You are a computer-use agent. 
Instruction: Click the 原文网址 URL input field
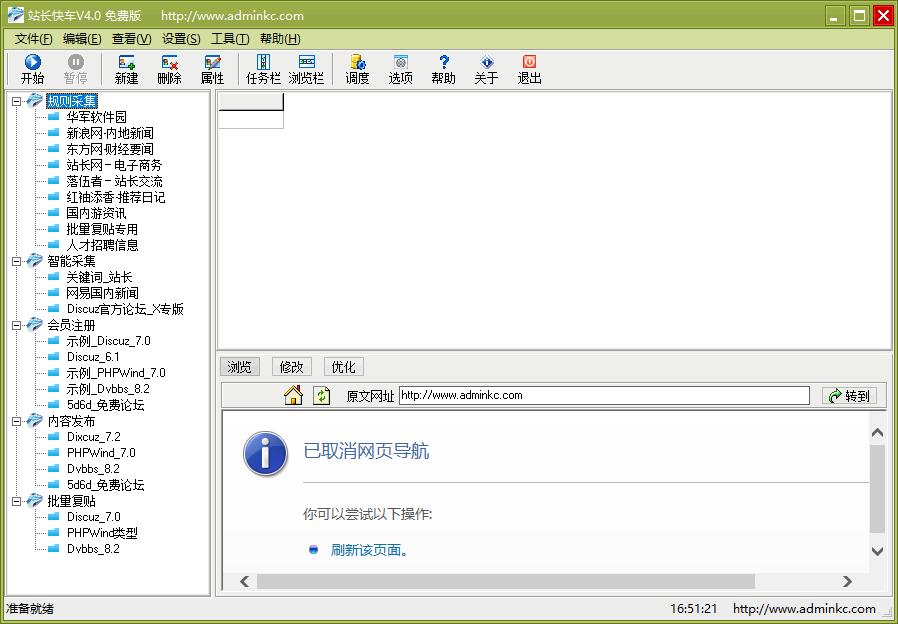click(x=604, y=395)
